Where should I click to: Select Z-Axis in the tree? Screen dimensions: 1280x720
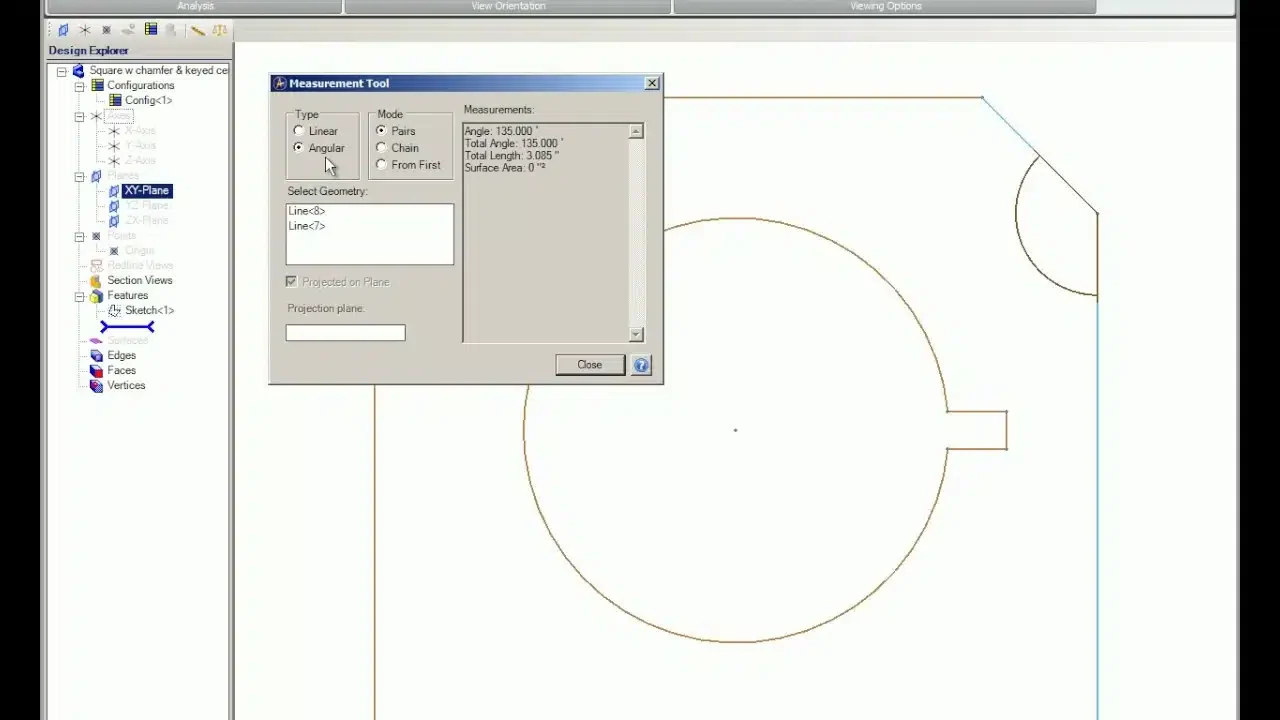click(x=140, y=160)
